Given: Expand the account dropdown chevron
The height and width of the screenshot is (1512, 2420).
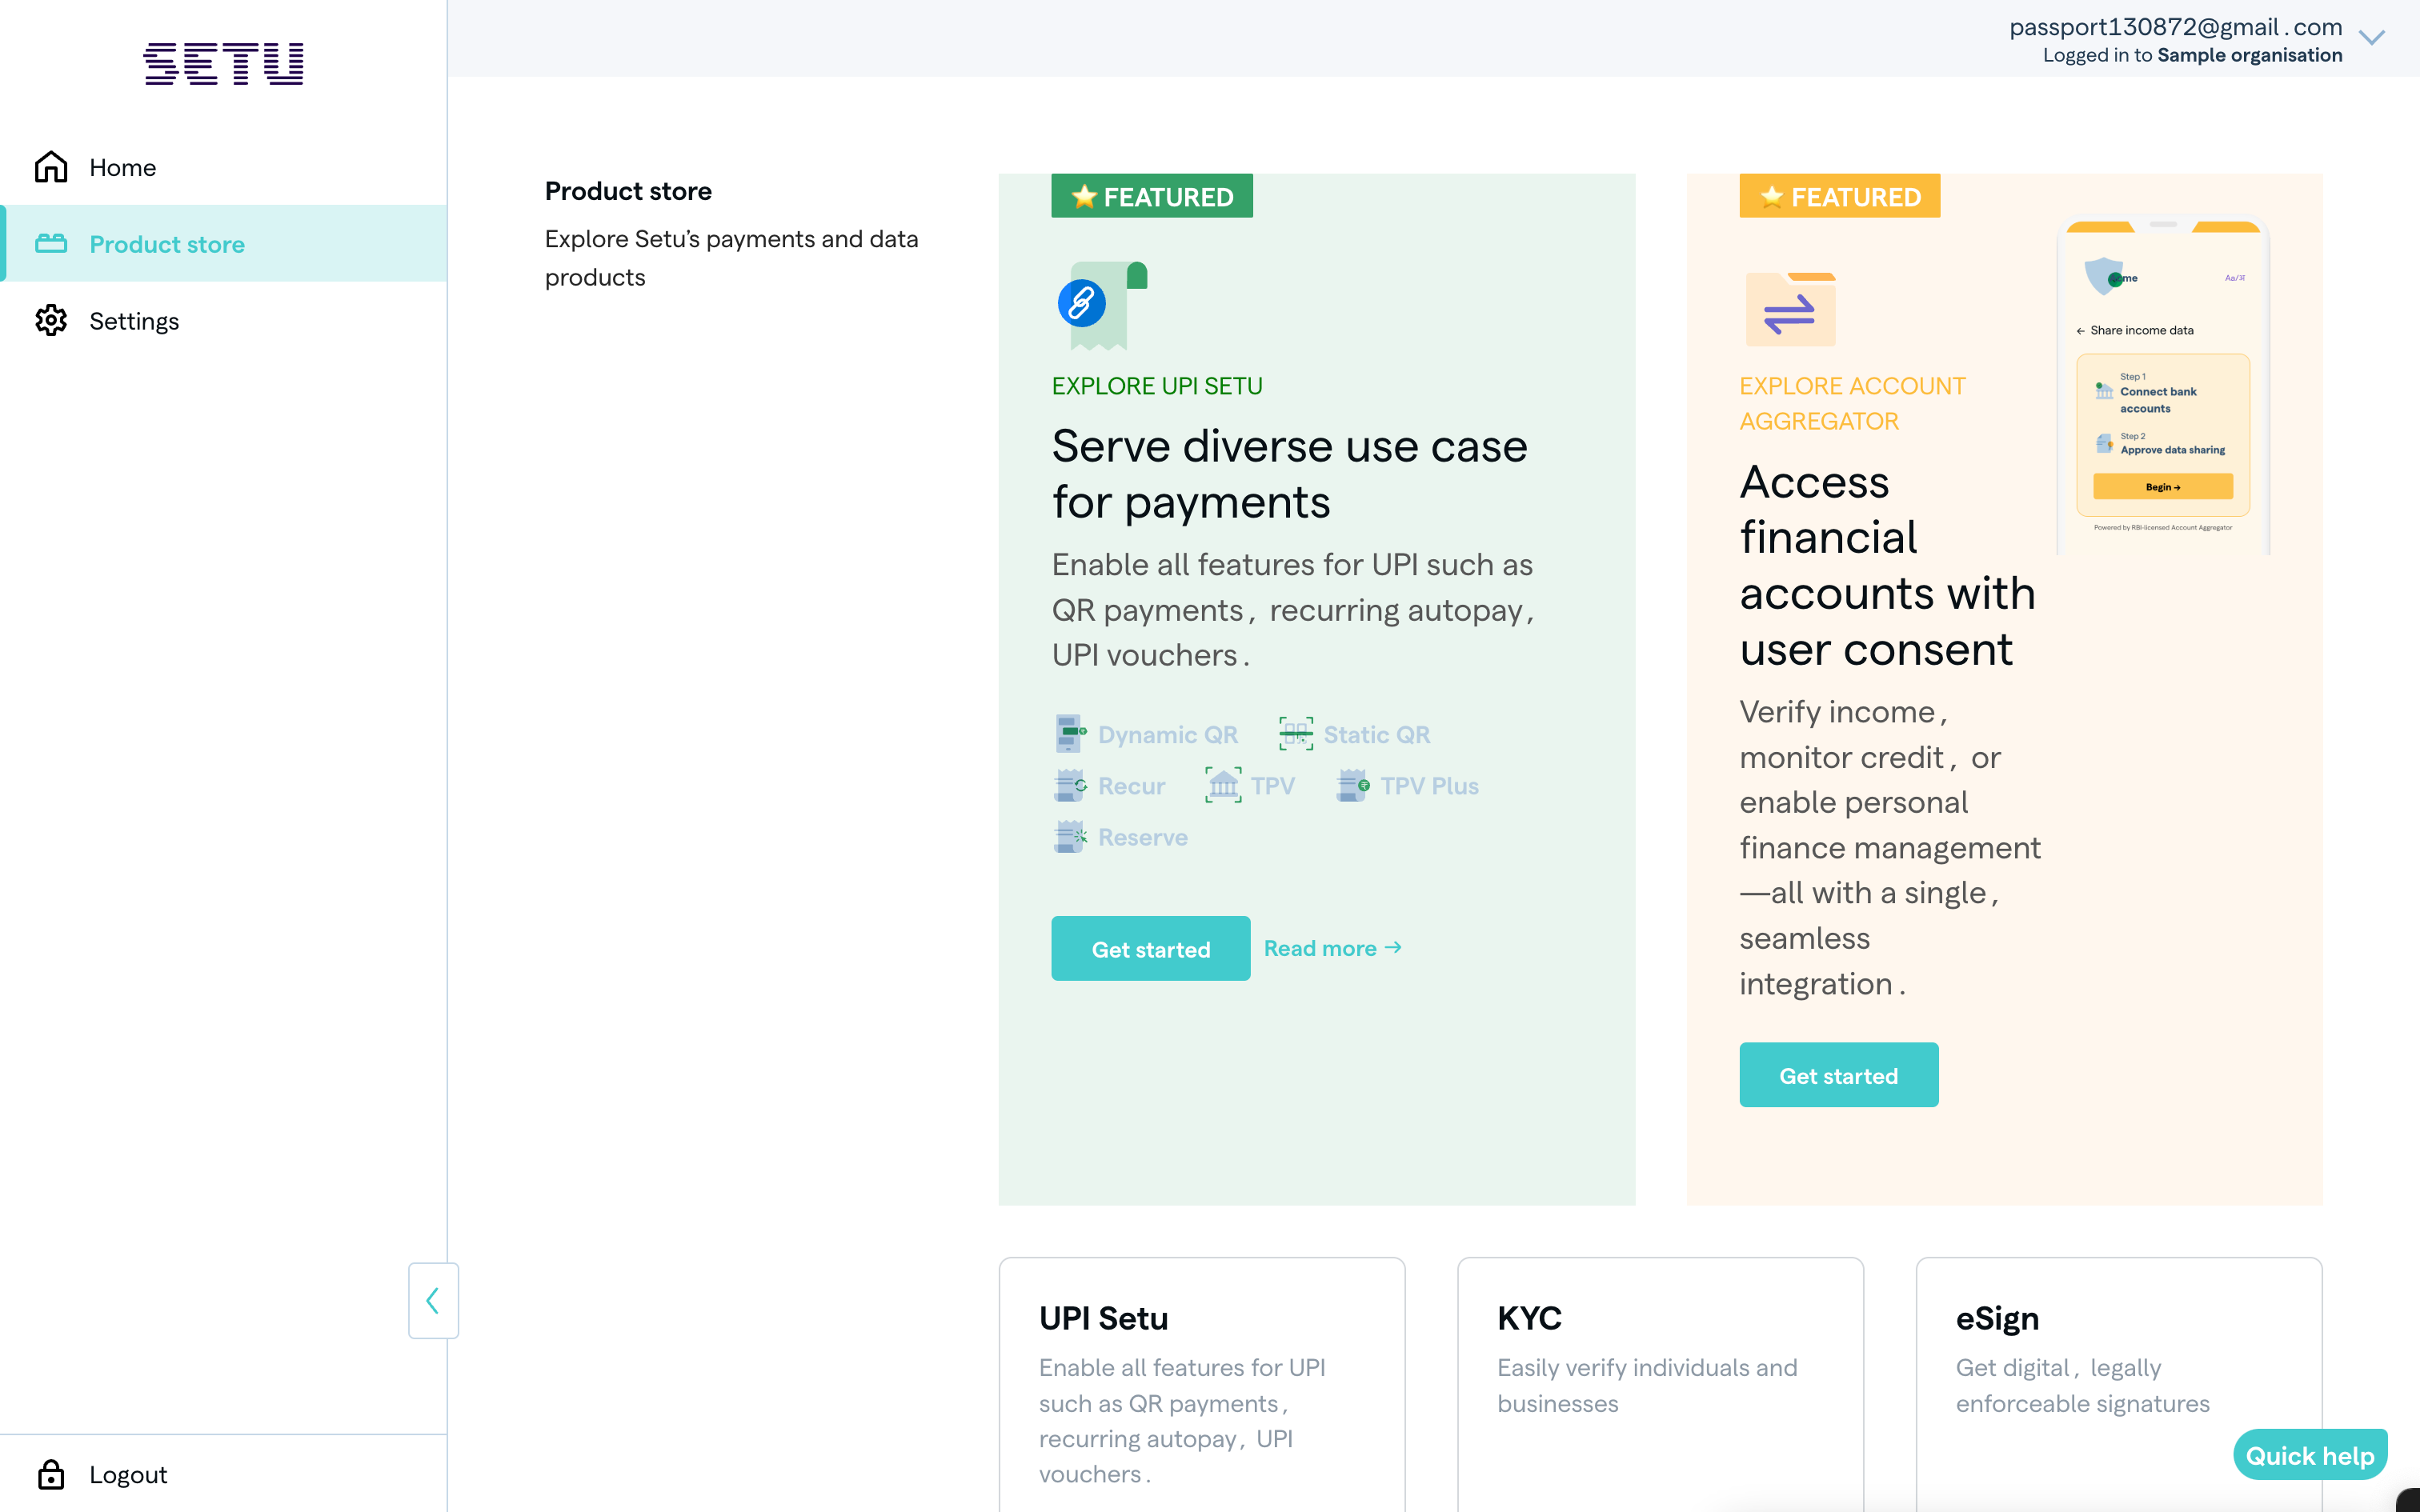Looking at the screenshot, I should (x=2371, y=38).
